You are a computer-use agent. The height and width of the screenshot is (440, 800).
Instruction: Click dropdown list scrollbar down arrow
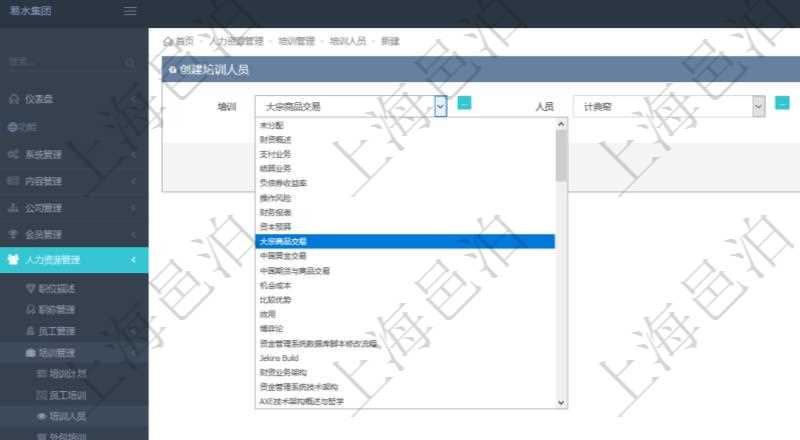tap(561, 403)
